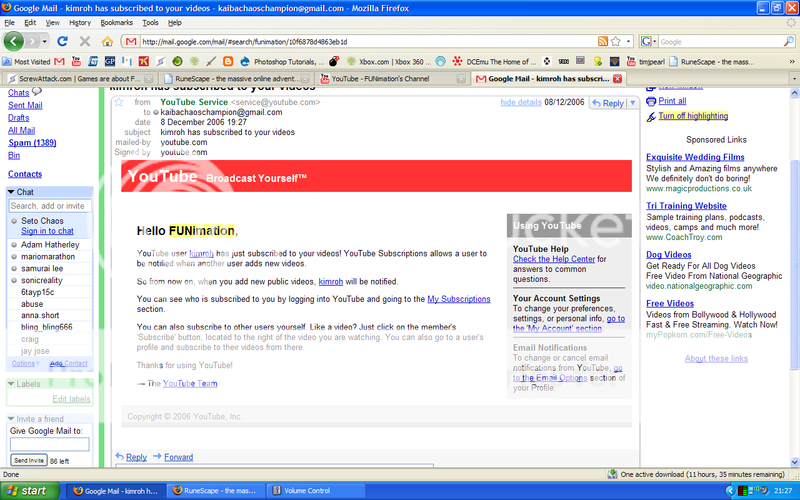Click the Forward arrow icon below message

[156, 457]
